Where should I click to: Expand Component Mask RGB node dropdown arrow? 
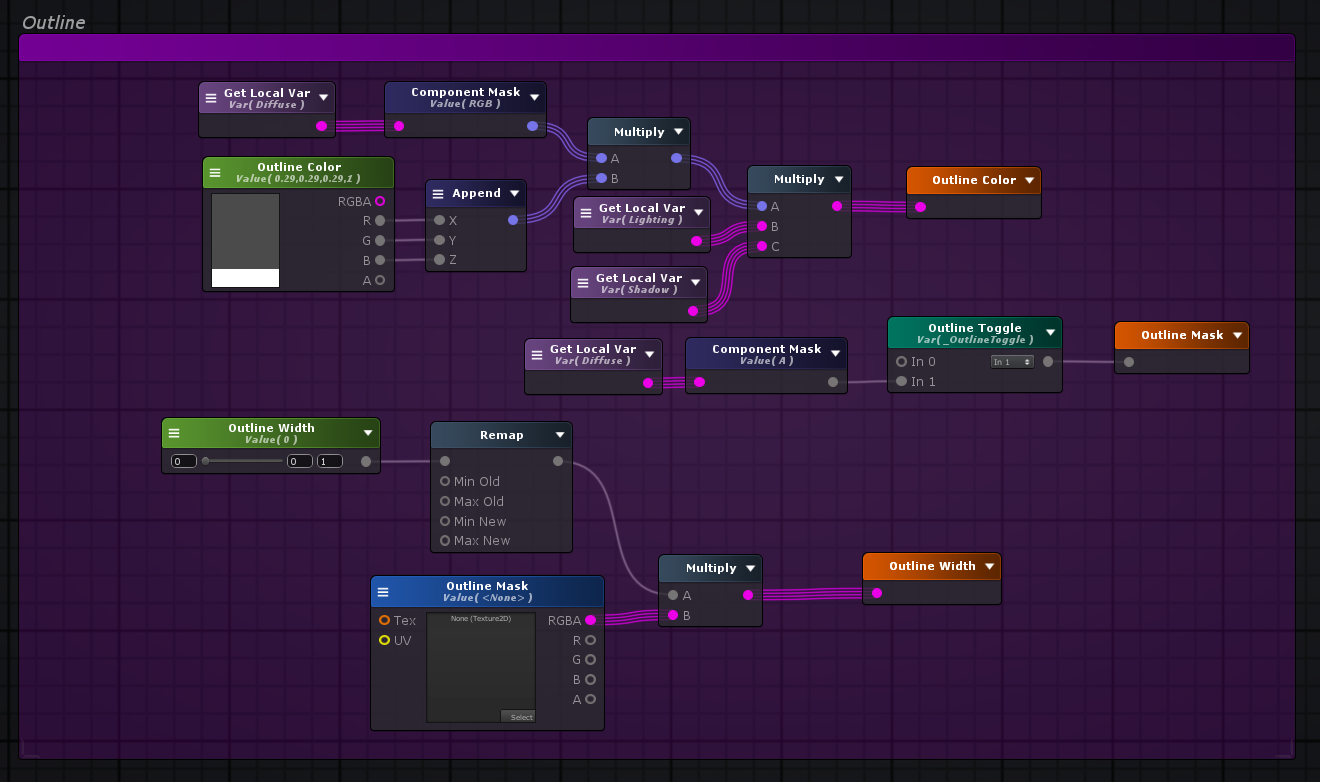tap(535, 97)
